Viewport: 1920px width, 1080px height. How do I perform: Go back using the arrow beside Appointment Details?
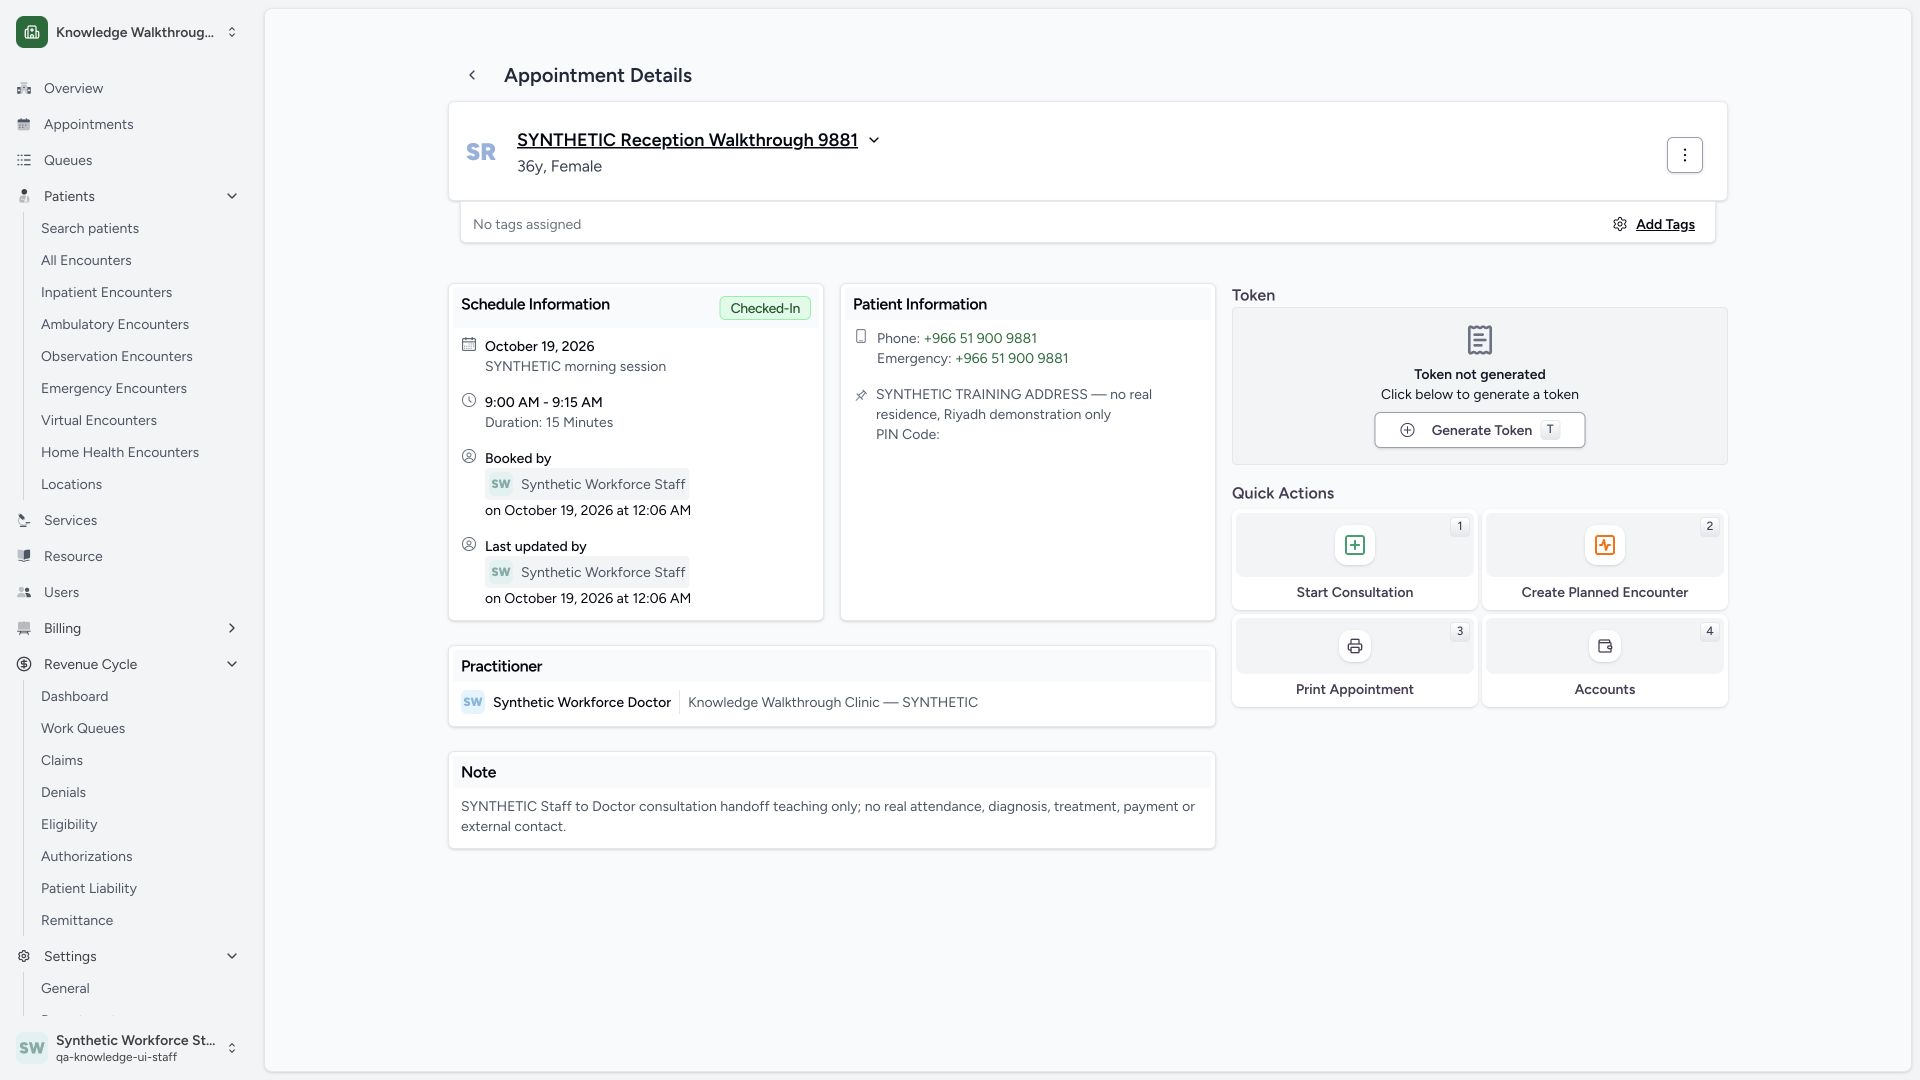click(472, 75)
